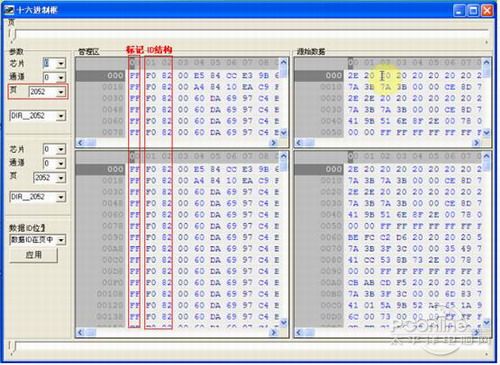500x365 pixels.
Task: Click scroll-down arrow in upper 管理区 hex panel
Action: (x=283, y=133)
